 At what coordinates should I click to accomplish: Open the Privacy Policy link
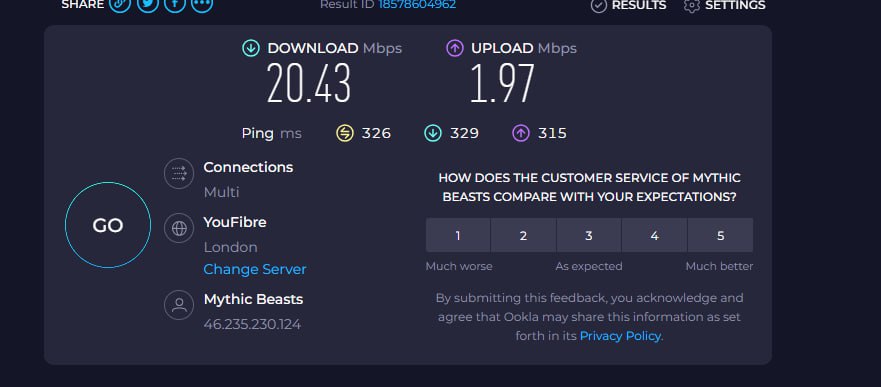(x=620, y=336)
